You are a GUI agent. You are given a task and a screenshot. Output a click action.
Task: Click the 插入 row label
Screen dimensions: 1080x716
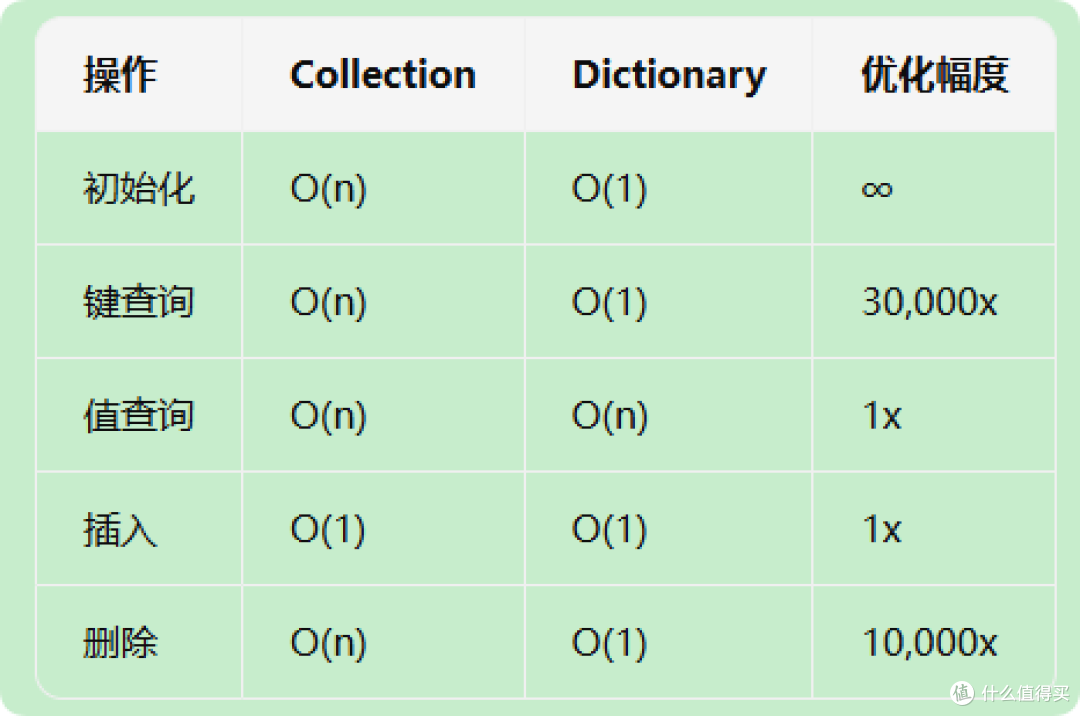pos(120,529)
